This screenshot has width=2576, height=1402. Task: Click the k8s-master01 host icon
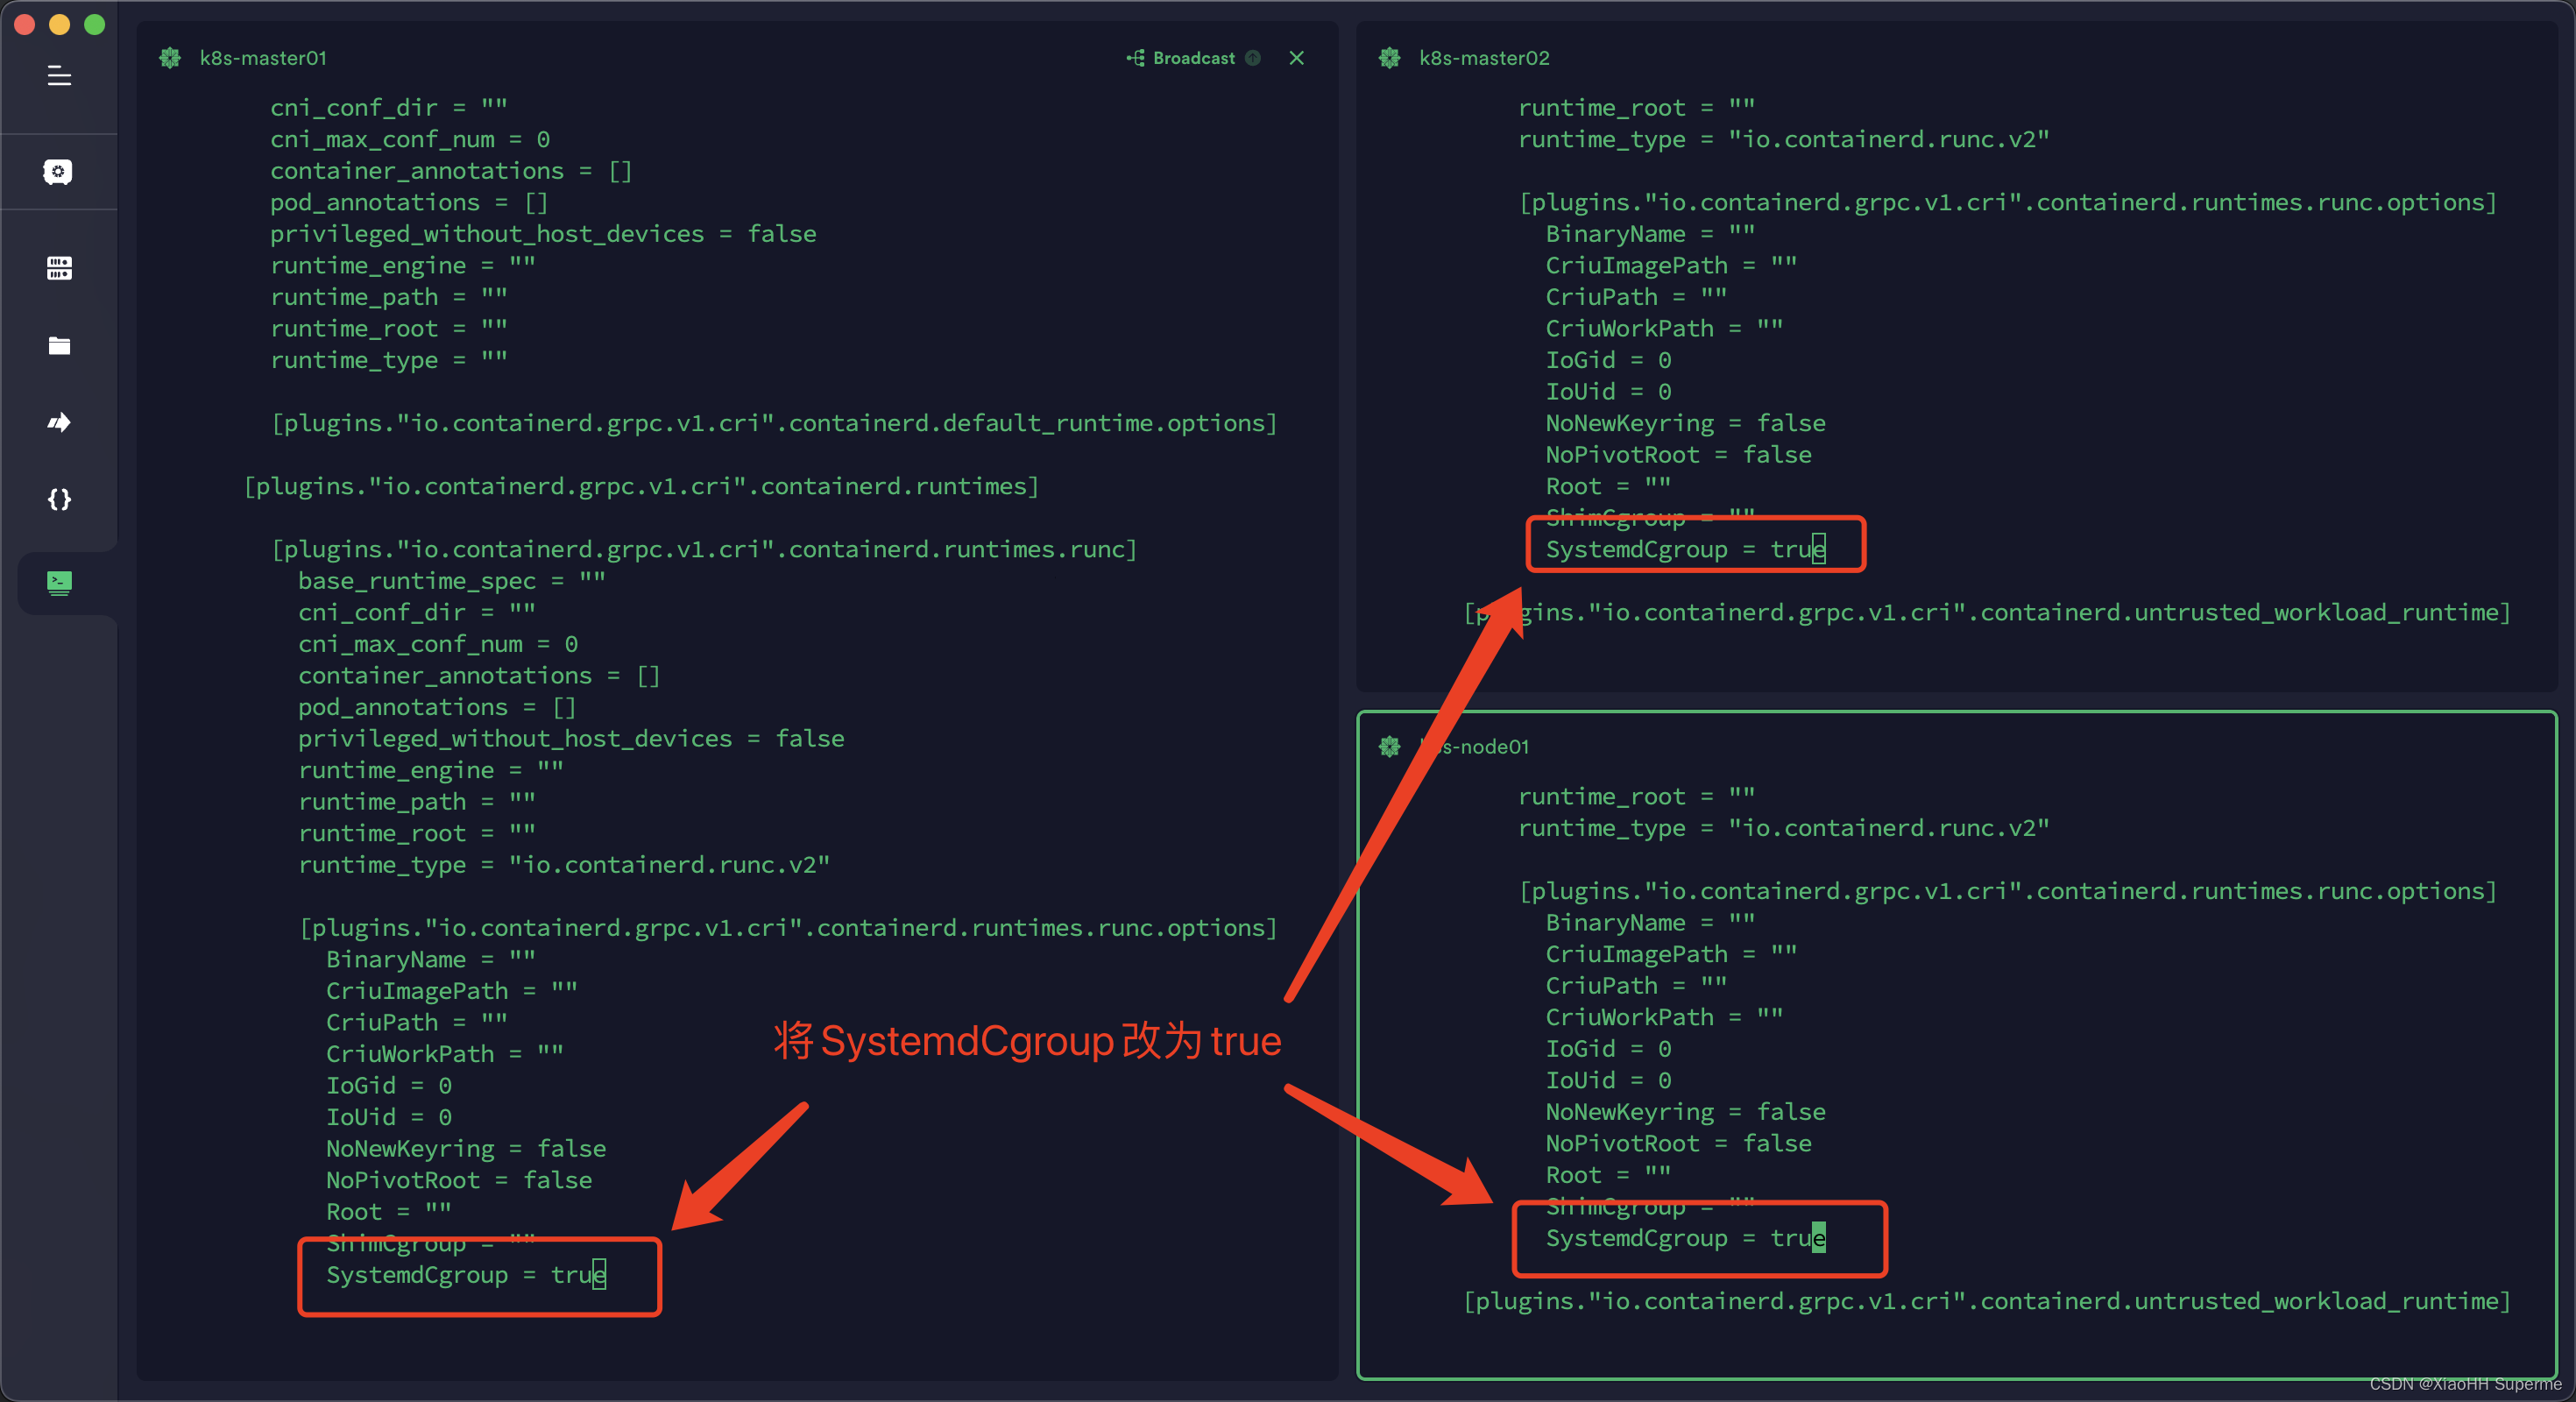pos(170,58)
